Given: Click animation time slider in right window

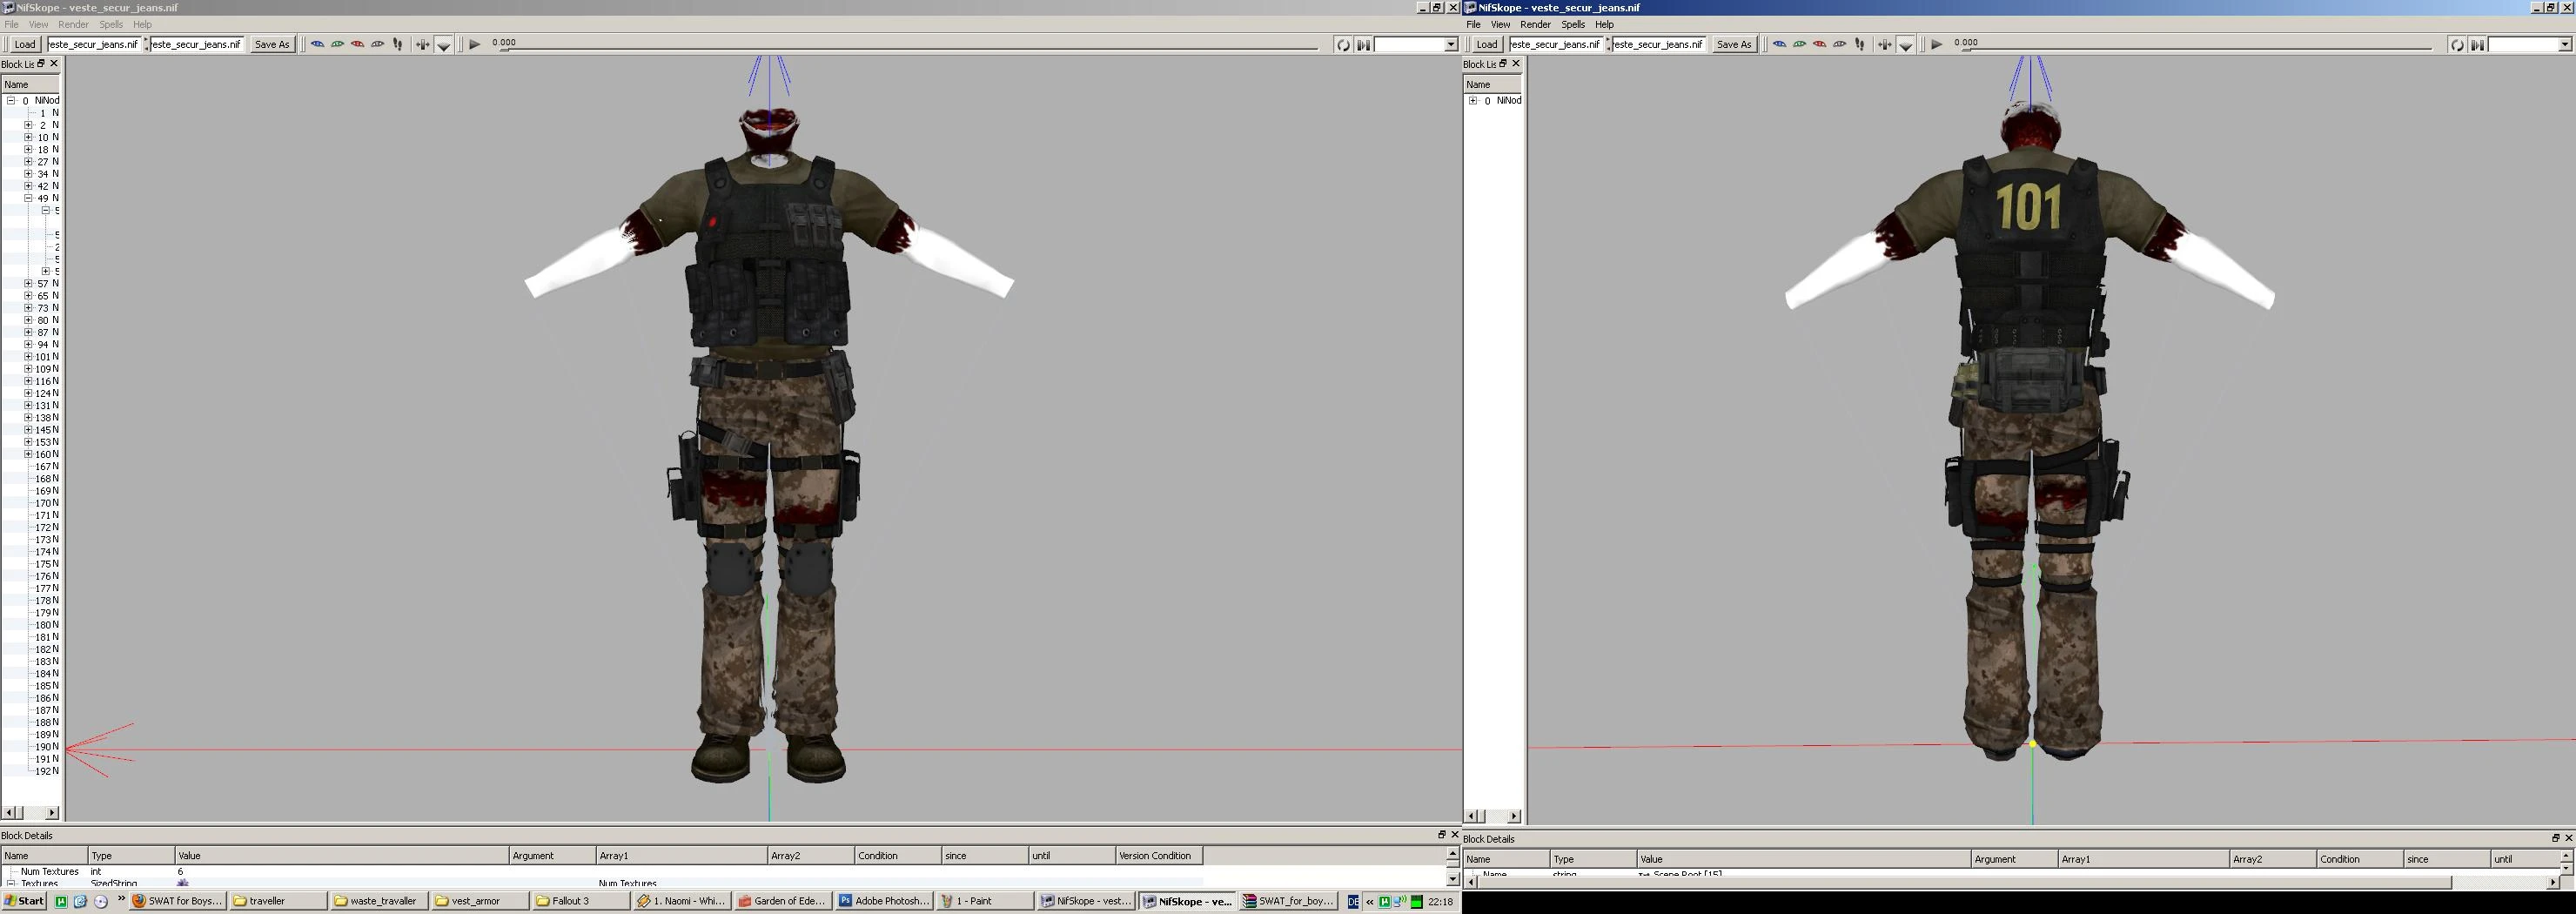Looking at the screenshot, I should 2199,48.
